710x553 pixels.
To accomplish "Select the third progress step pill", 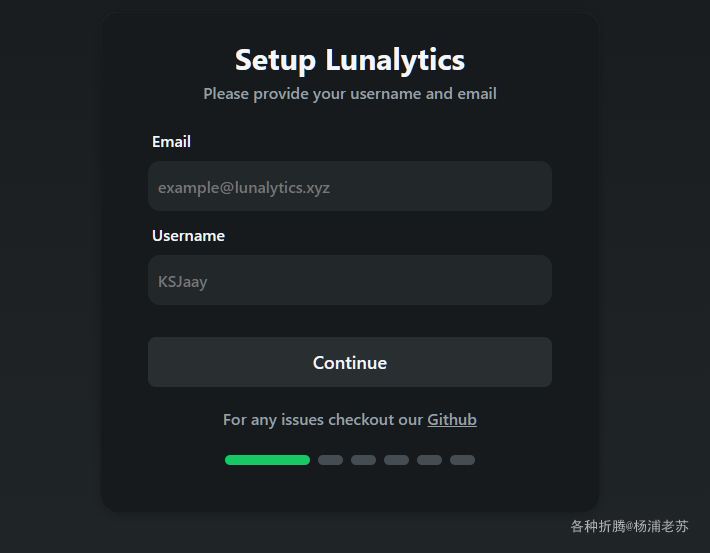I will click(364, 460).
